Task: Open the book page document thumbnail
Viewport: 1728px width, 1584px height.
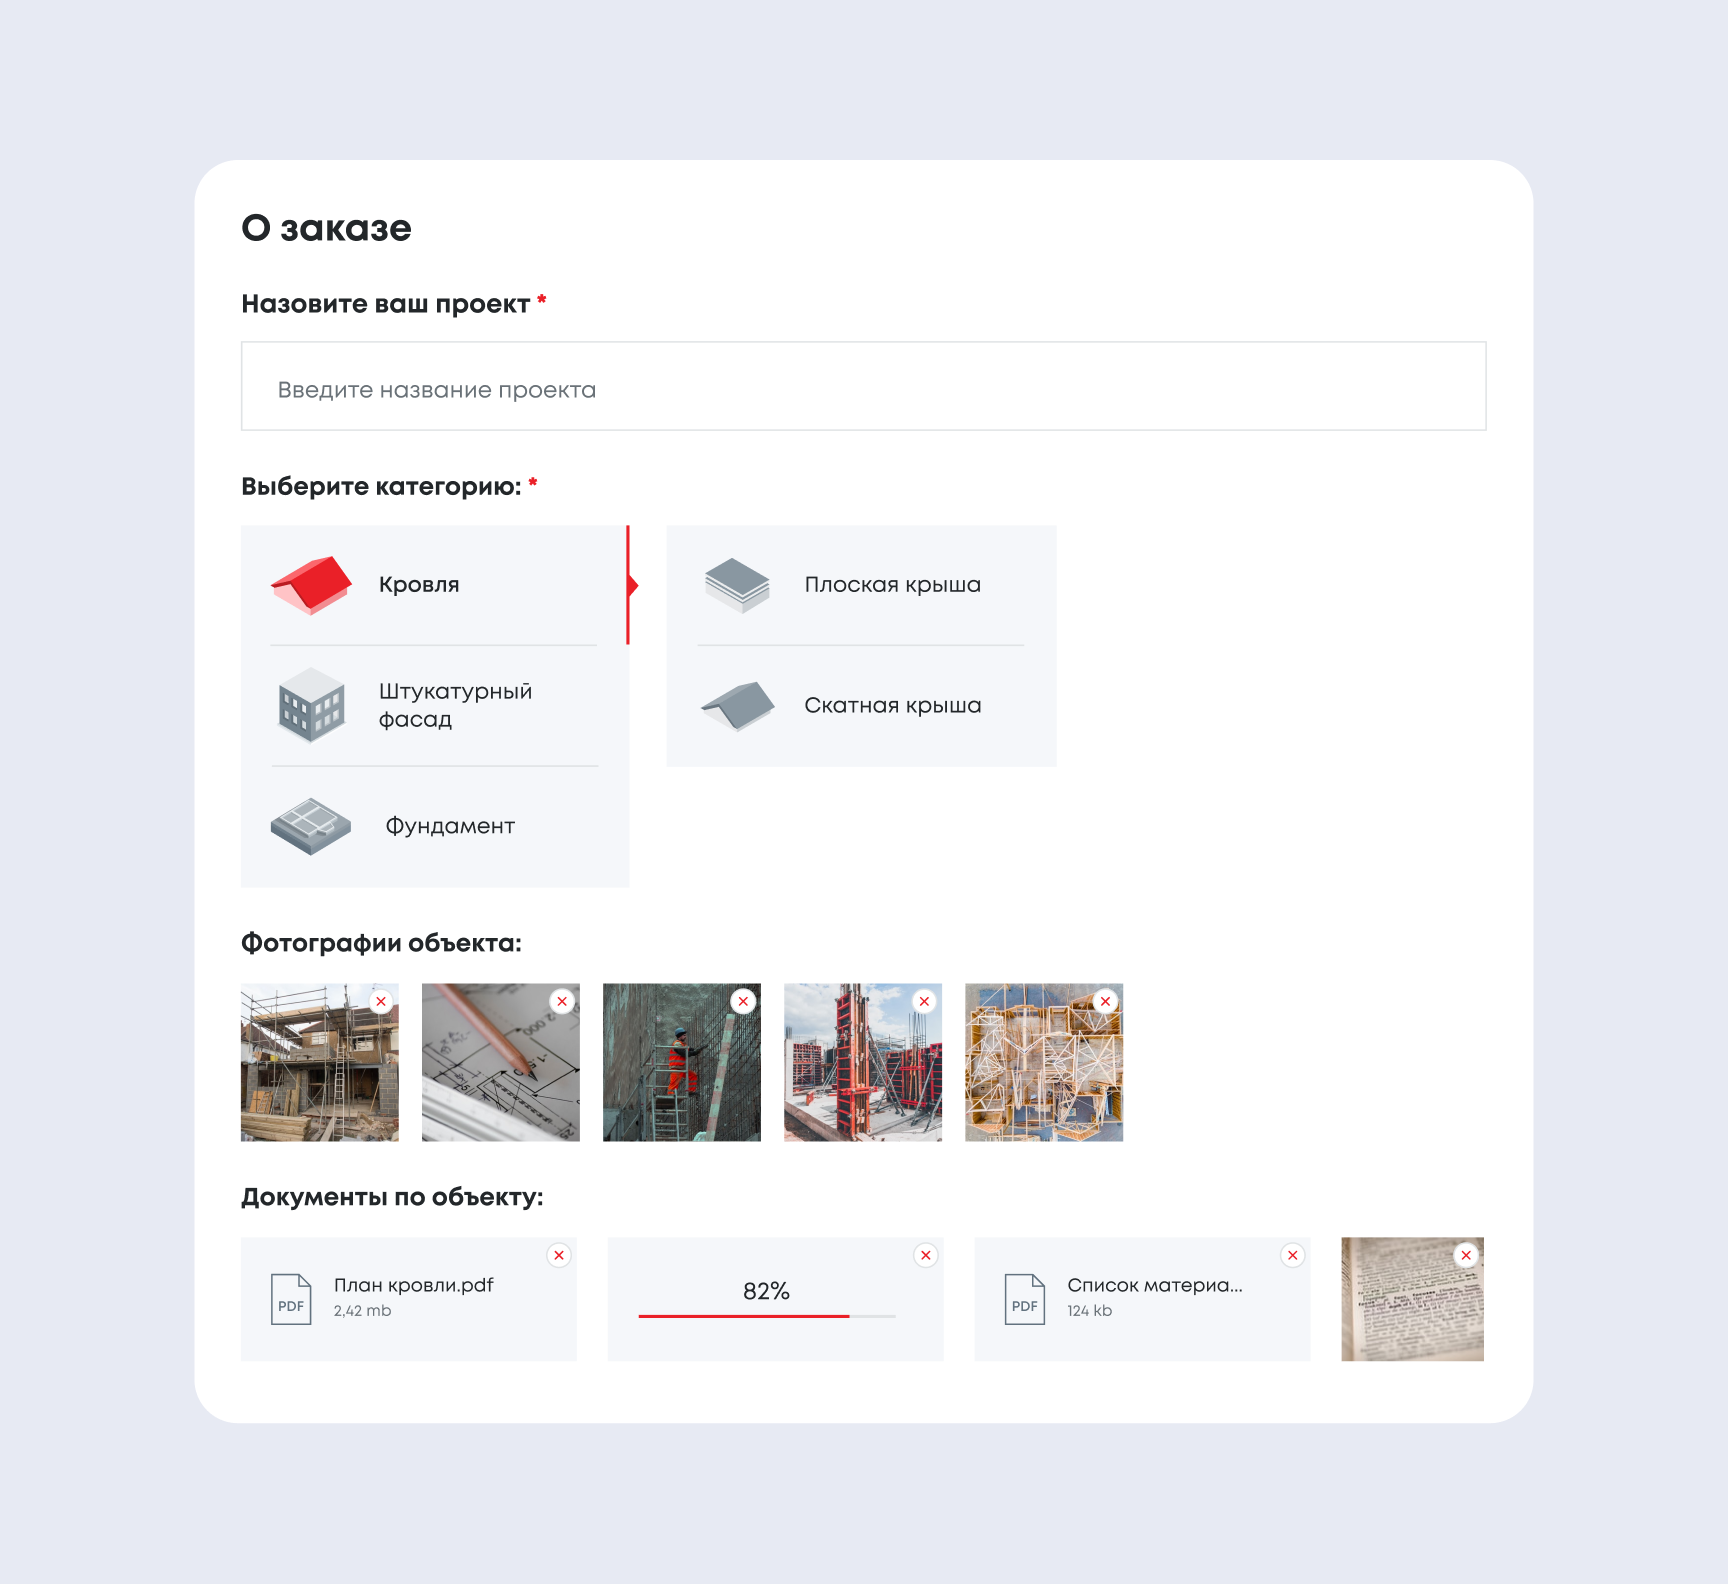Action: (x=1412, y=1299)
